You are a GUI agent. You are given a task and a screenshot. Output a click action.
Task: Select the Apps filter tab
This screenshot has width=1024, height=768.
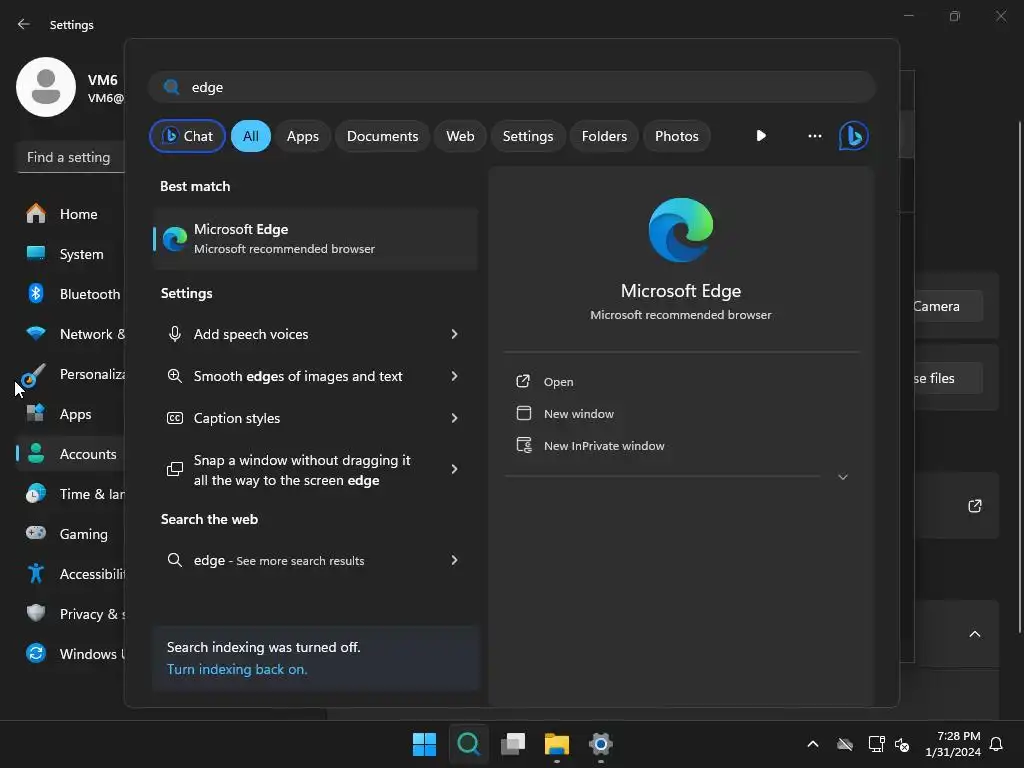click(x=302, y=136)
